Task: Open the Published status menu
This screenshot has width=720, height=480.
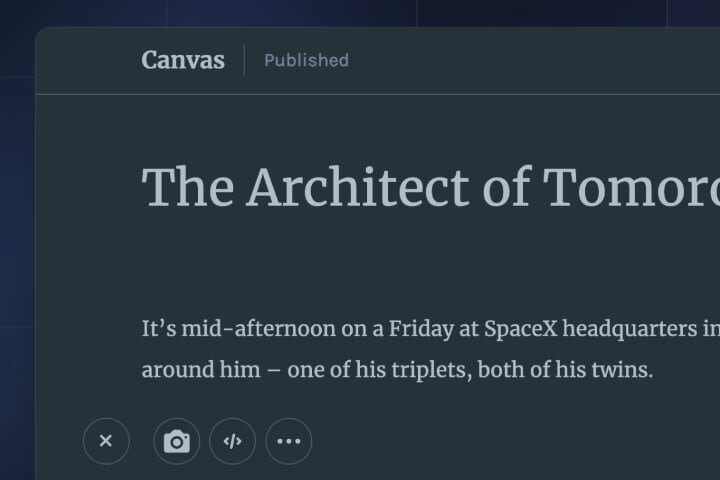Action: pos(306,60)
